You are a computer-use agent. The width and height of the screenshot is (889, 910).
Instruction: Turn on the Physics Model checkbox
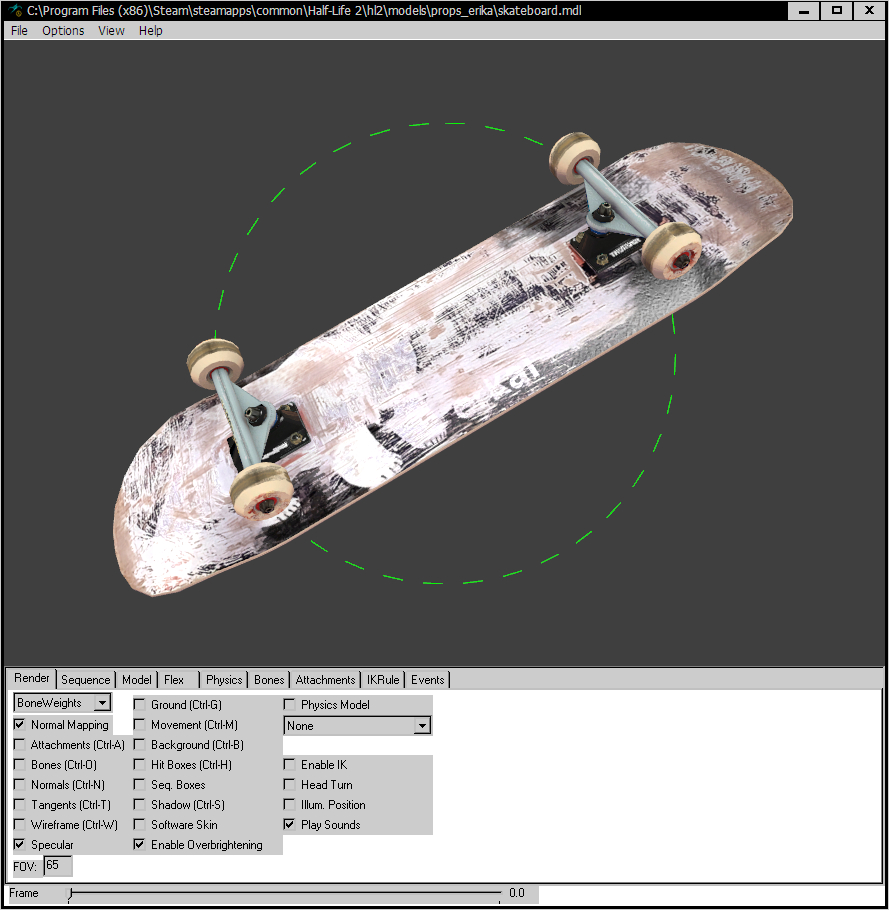click(291, 705)
